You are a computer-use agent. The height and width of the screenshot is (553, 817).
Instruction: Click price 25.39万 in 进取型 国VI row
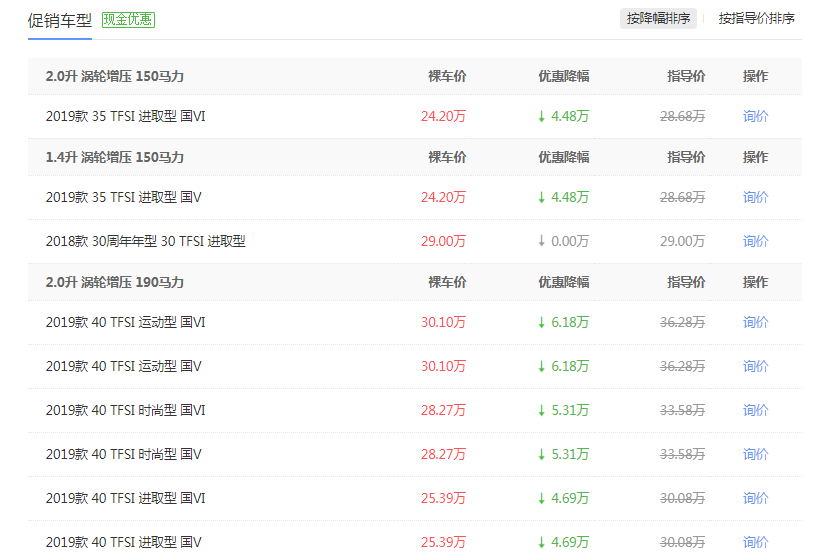click(x=443, y=499)
